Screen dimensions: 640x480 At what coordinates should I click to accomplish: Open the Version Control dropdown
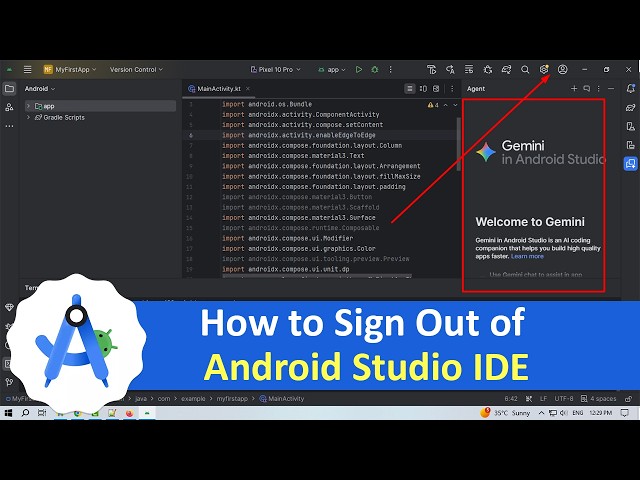[x=136, y=69]
